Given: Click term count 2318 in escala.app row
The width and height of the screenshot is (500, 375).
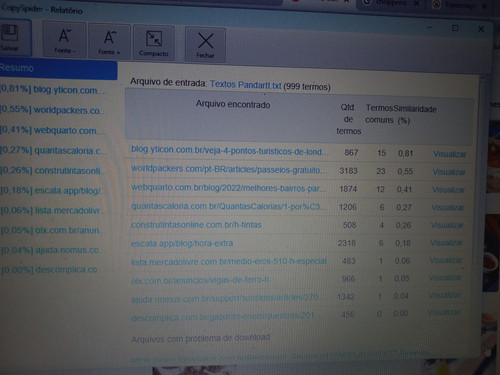Looking at the screenshot, I should pyautogui.click(x=347, y=243).
